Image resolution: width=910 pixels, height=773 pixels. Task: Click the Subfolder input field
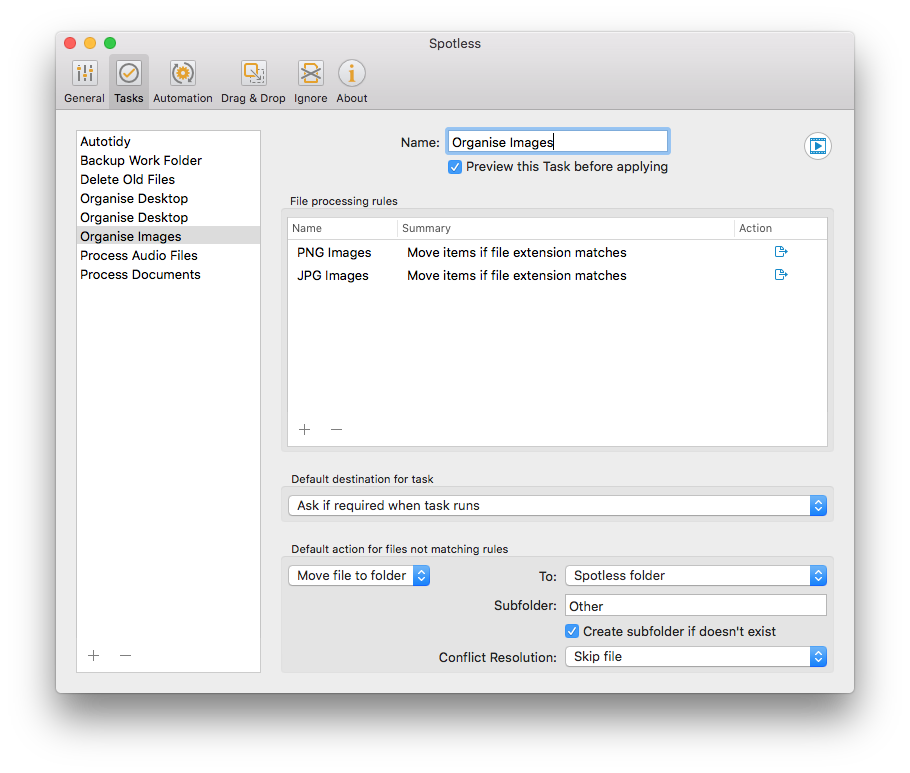[x=696, y=606]
